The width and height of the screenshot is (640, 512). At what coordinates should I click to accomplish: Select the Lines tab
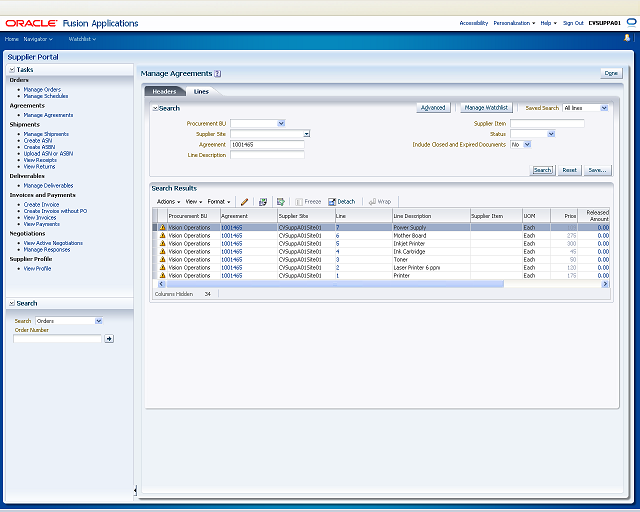(201, 91)
